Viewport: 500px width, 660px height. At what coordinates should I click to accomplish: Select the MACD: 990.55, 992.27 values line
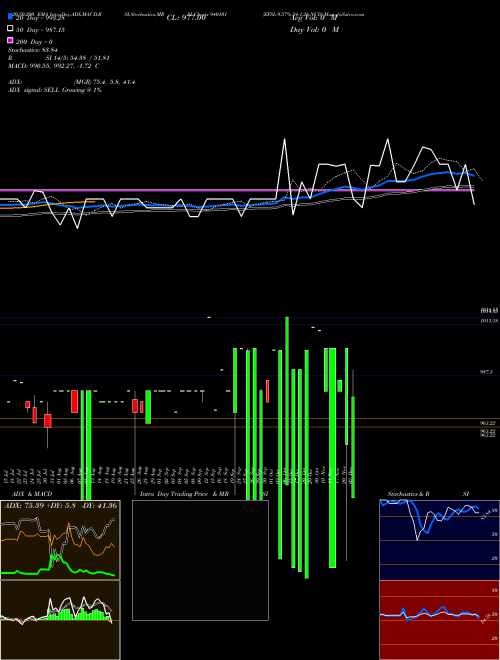click(x=53, y=66)
